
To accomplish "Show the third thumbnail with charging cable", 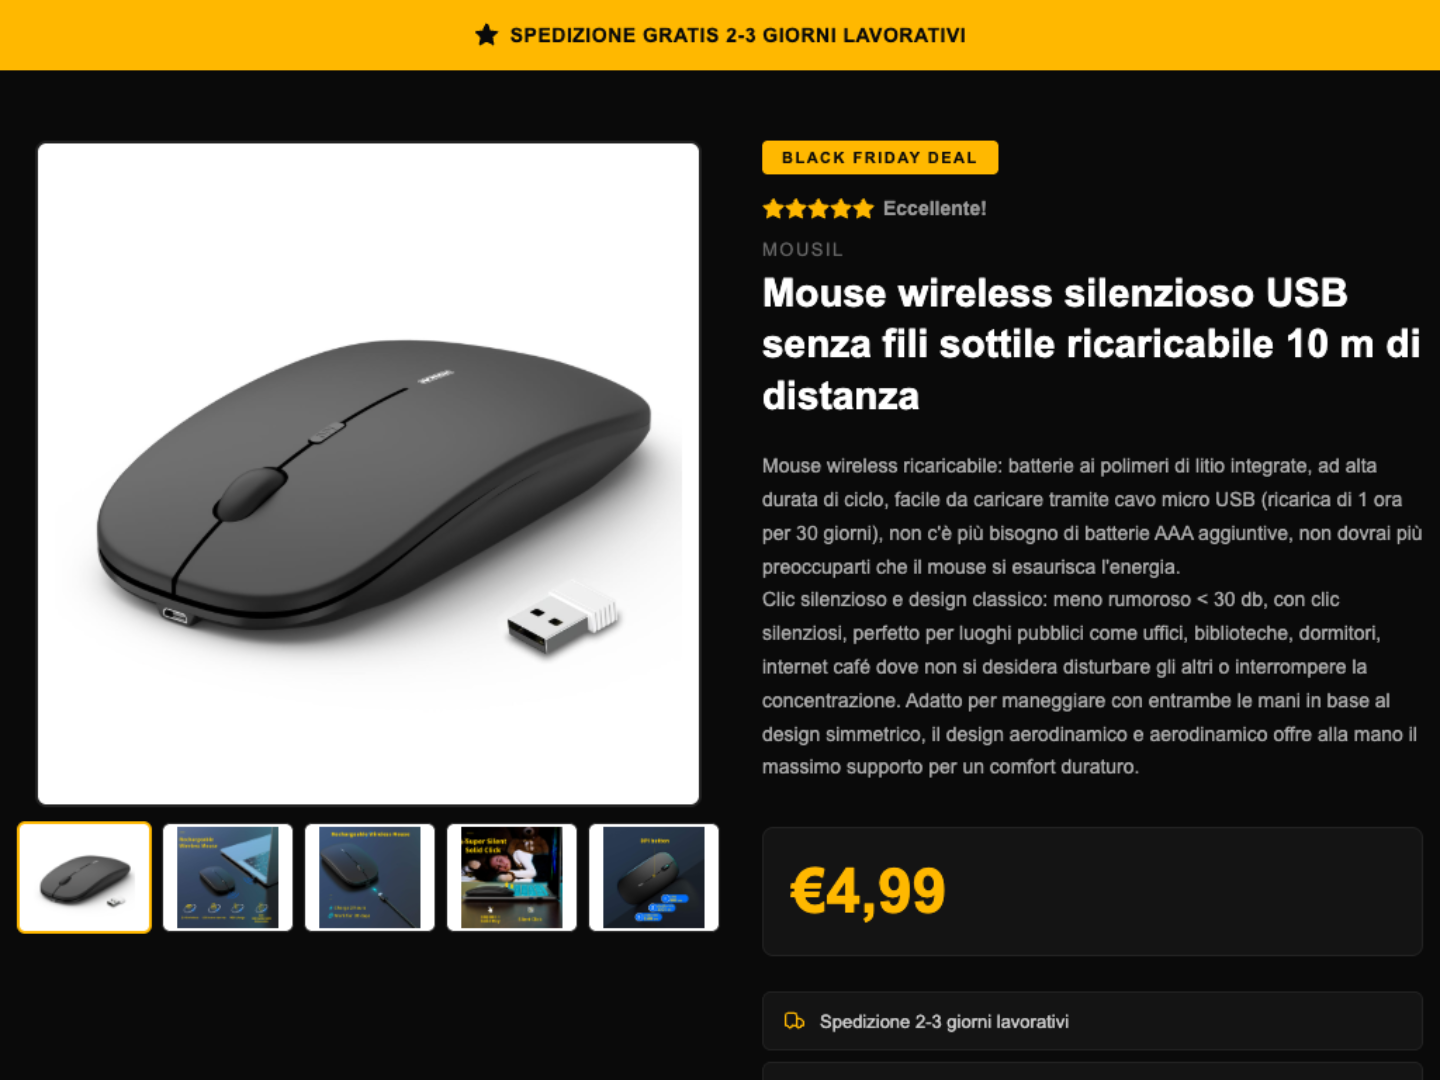I will click(369, 877).
